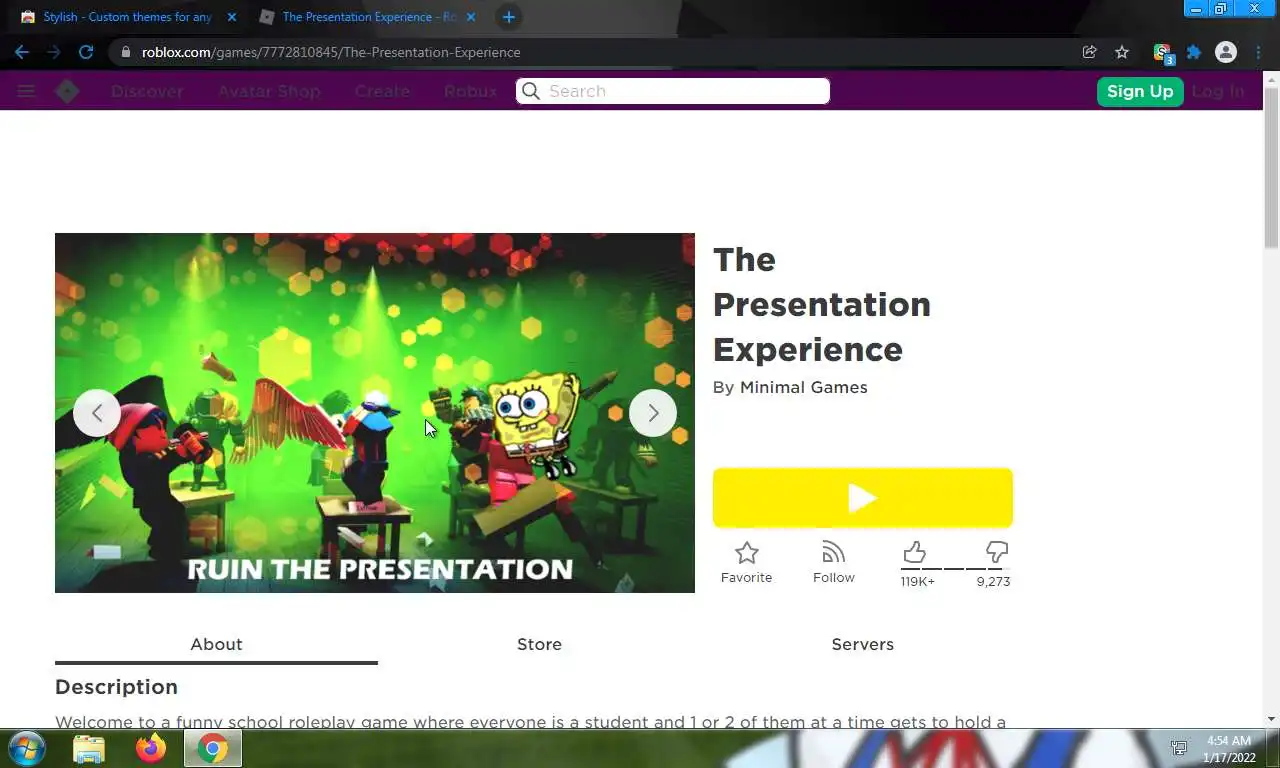Click the Sign Up button

click(x=1140, y=91)
